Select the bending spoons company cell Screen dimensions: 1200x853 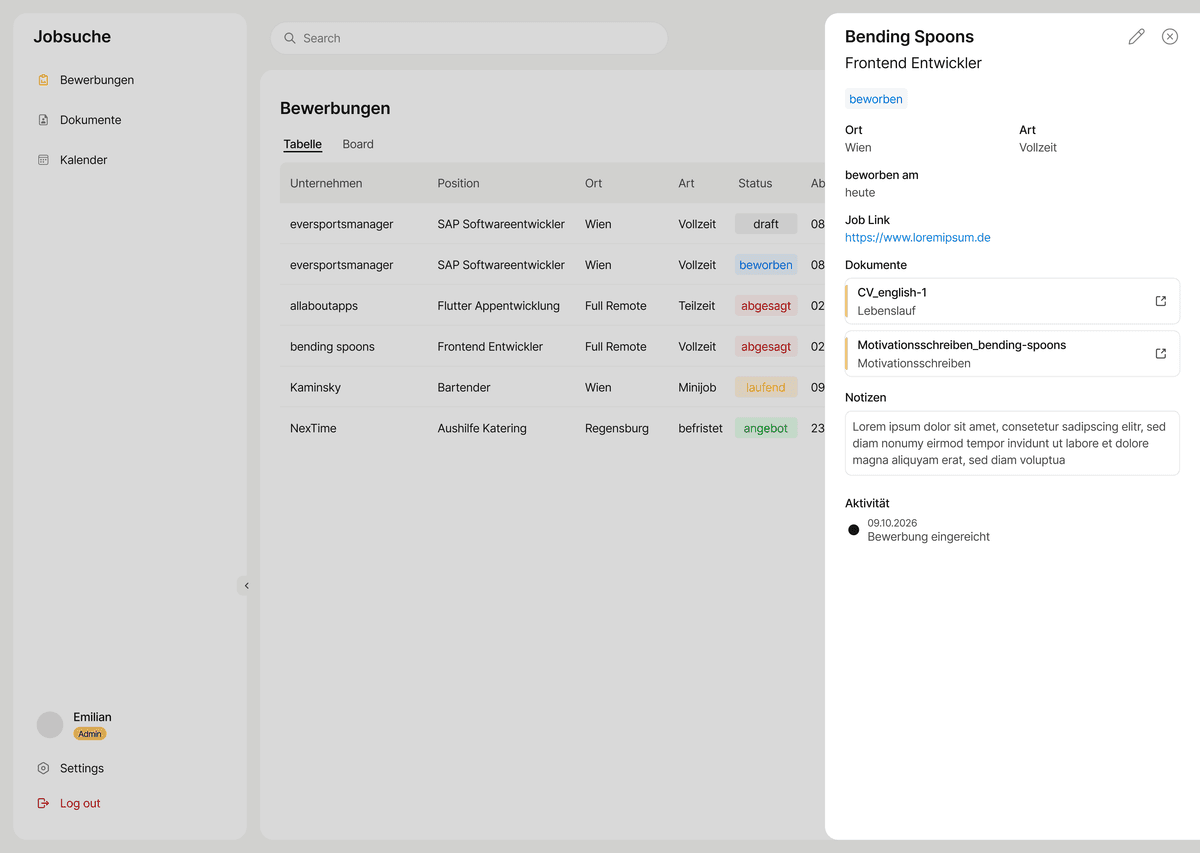click(x=332, y=347)
